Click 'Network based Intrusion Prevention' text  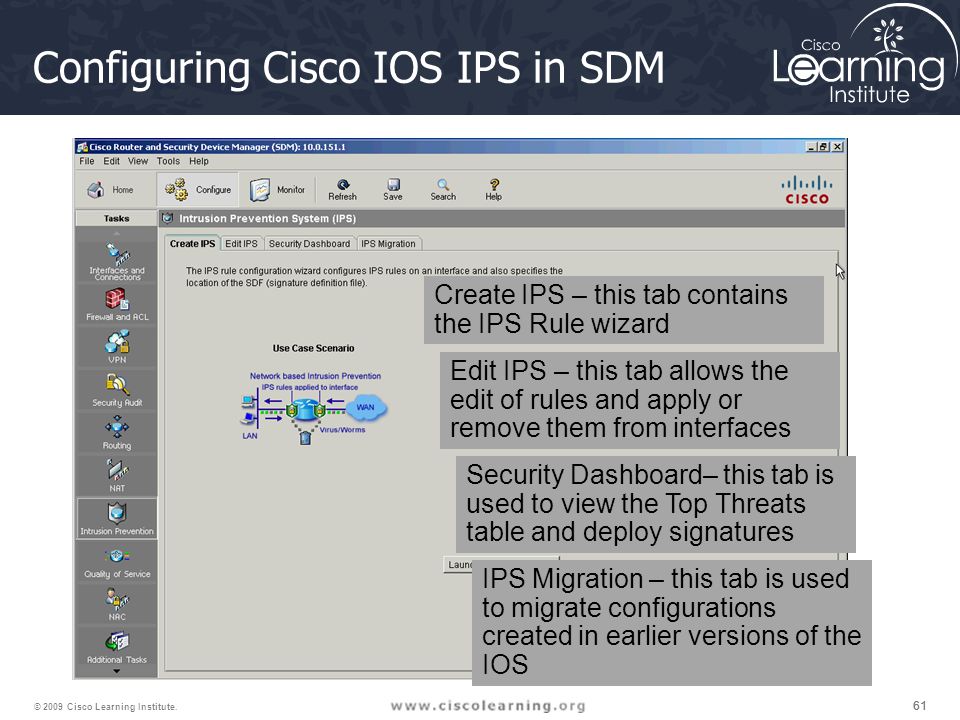click(x=315, y=376)
